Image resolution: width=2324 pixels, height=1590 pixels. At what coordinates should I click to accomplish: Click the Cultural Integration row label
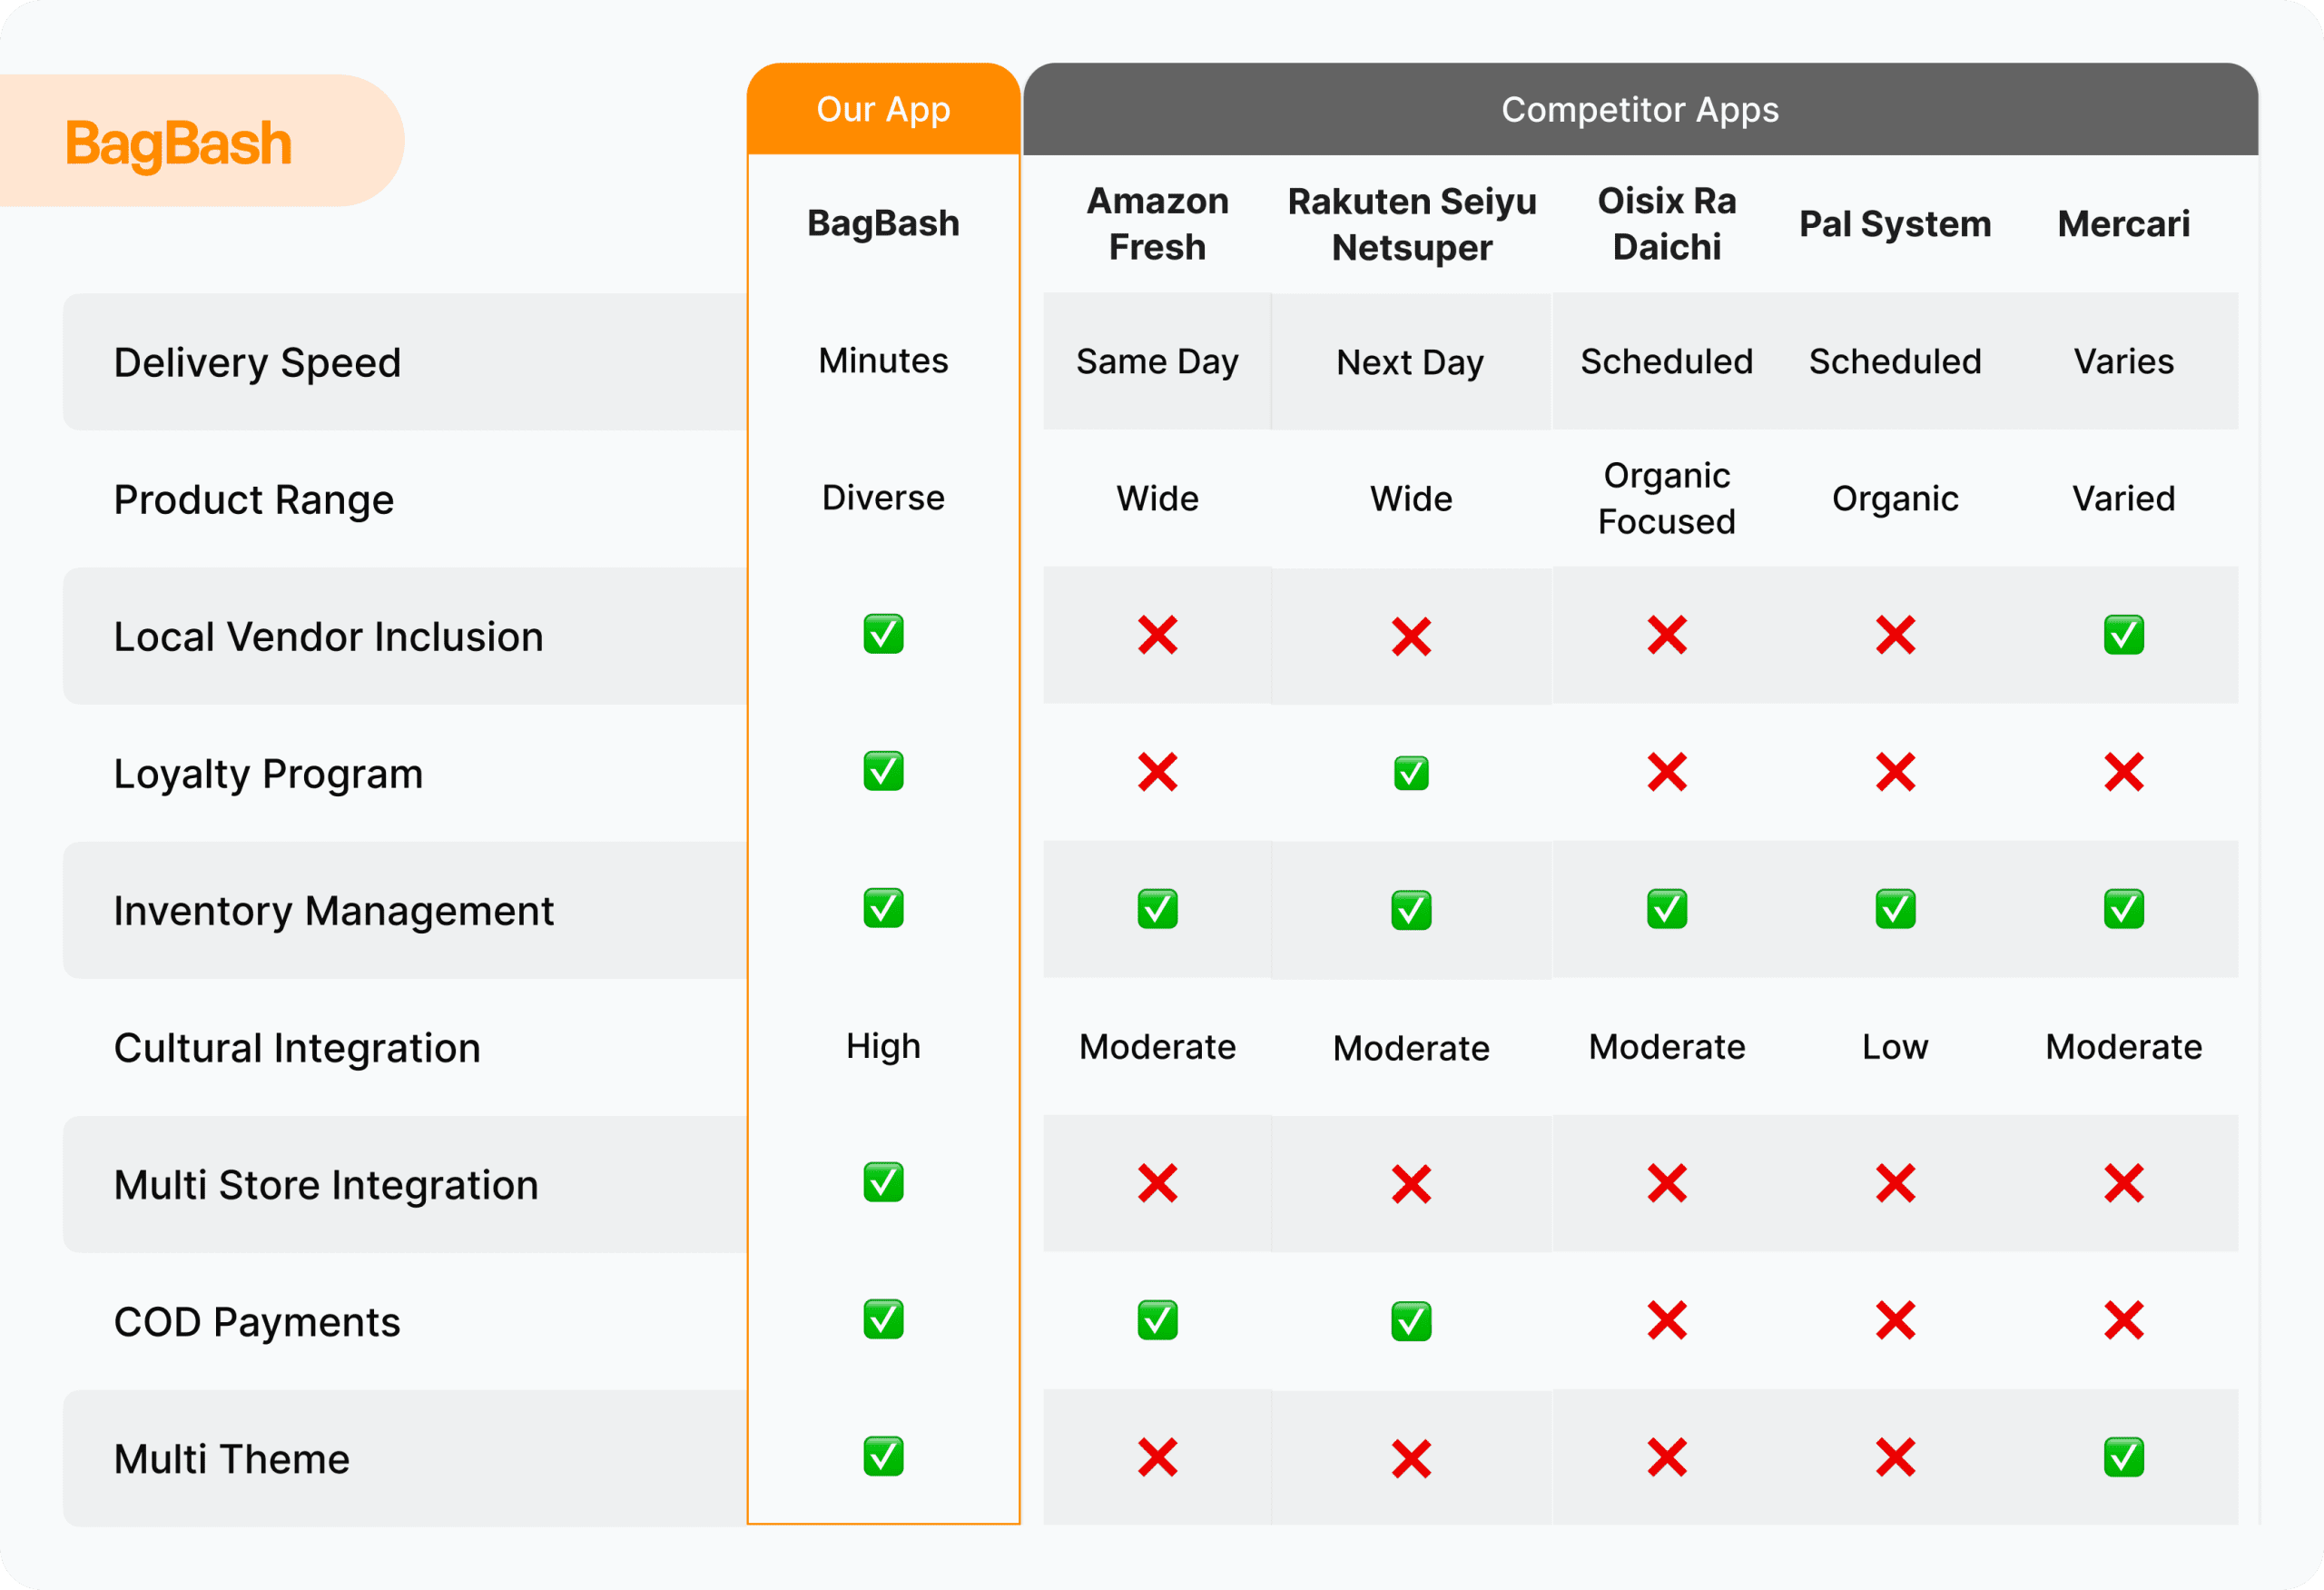pos(297,1048)
